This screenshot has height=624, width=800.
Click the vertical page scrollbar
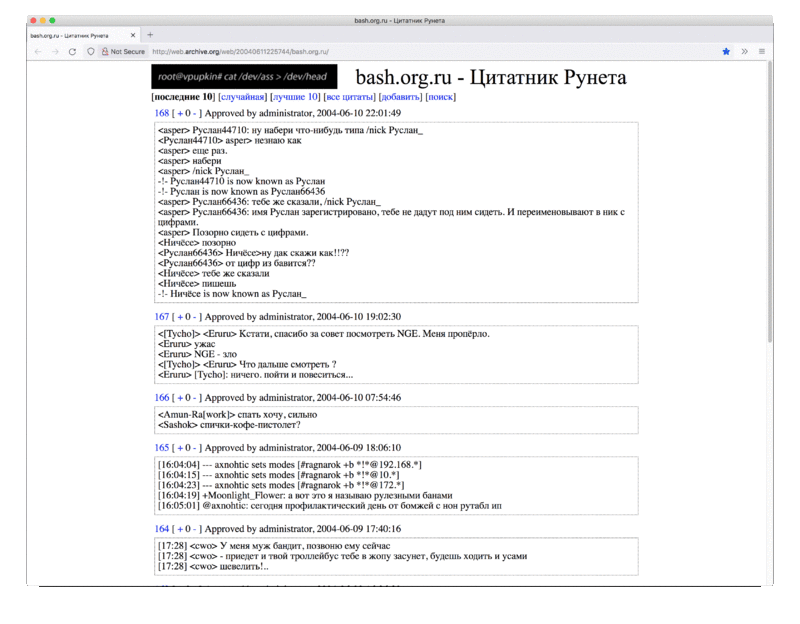[x=769, y=200]
